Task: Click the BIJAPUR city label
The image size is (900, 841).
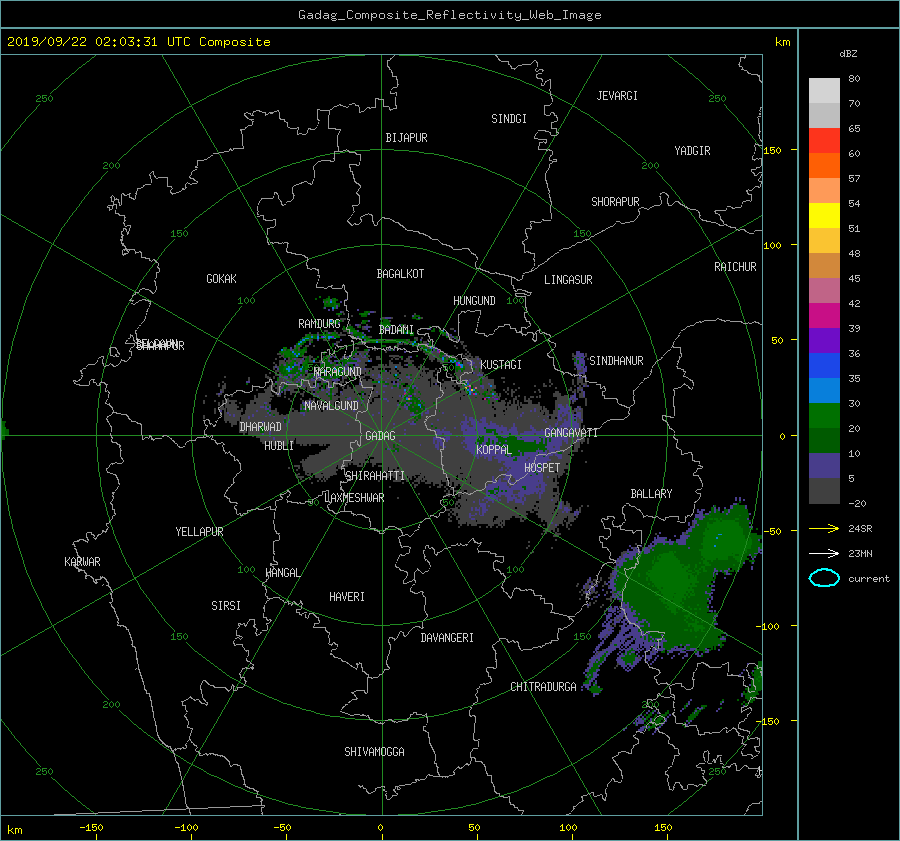Action: click(x=406, y=138)
